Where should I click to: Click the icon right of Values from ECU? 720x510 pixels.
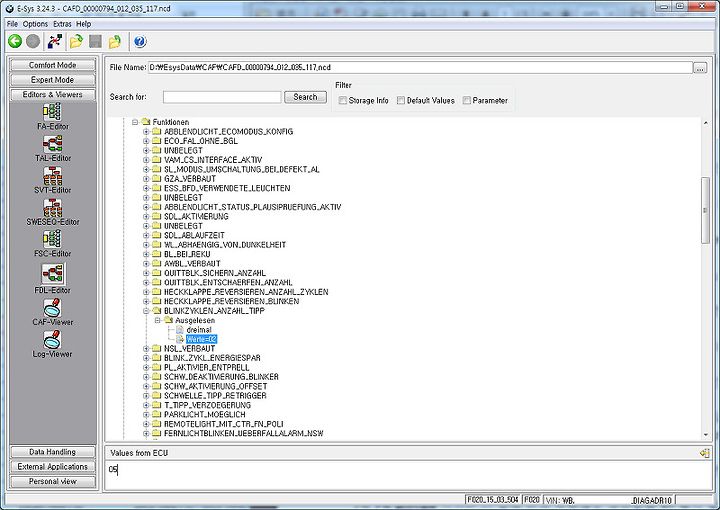pos(704,453)
